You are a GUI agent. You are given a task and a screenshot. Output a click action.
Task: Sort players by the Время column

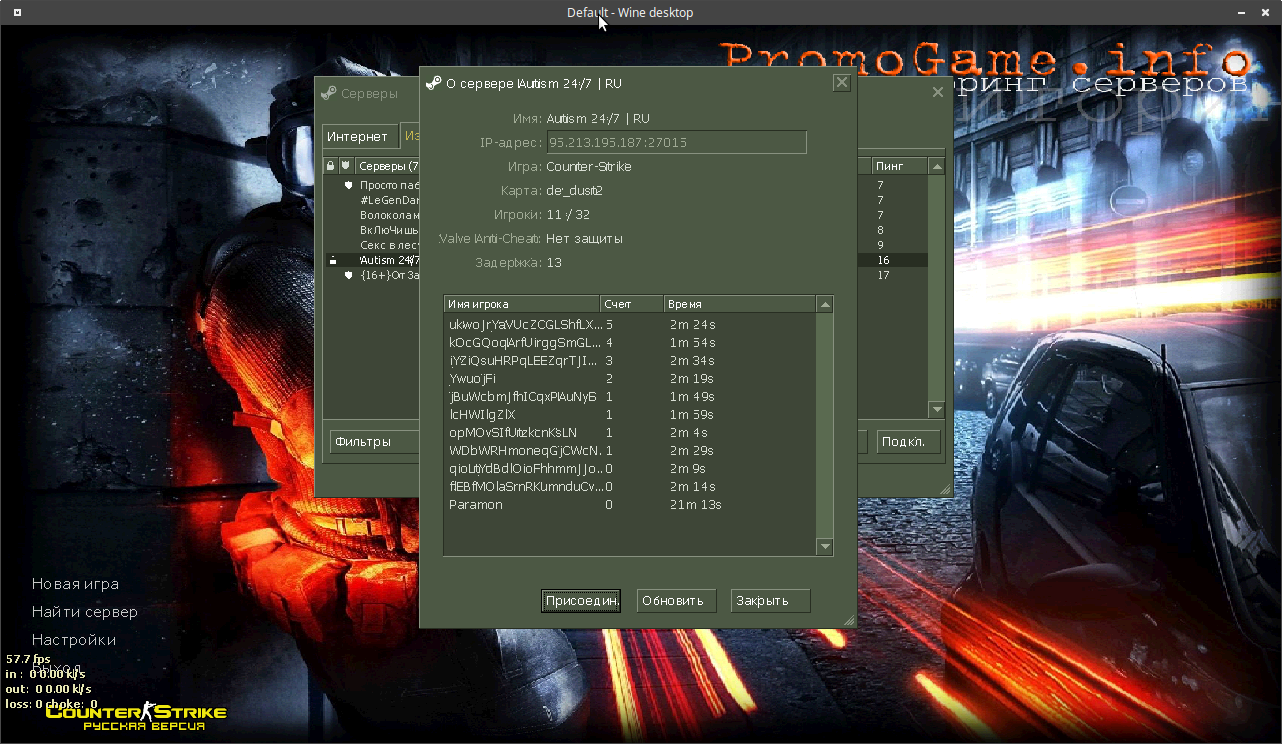pyautogui.click(x=740, y=304)
